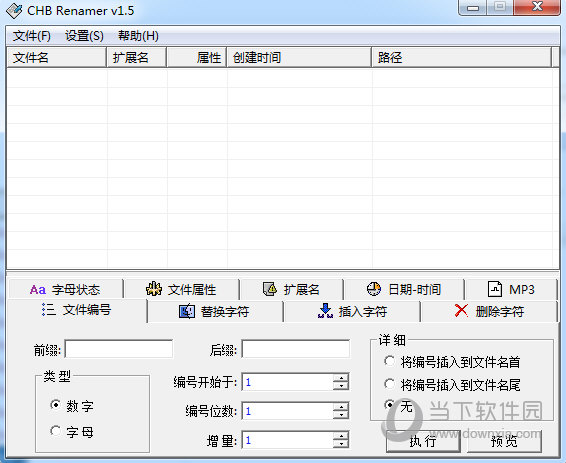Minimize the CHB Renamer window

coord(473,7)
